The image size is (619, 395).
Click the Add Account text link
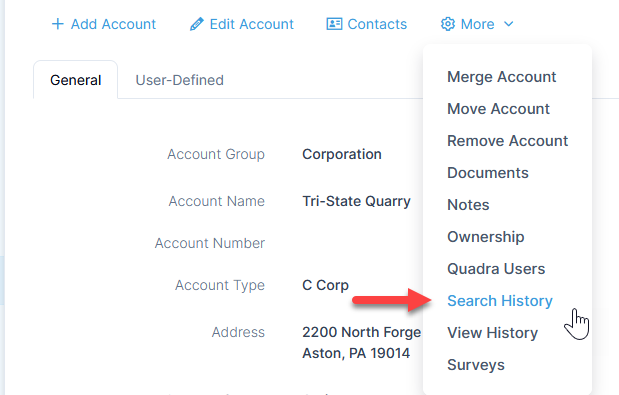click(113, 24)
